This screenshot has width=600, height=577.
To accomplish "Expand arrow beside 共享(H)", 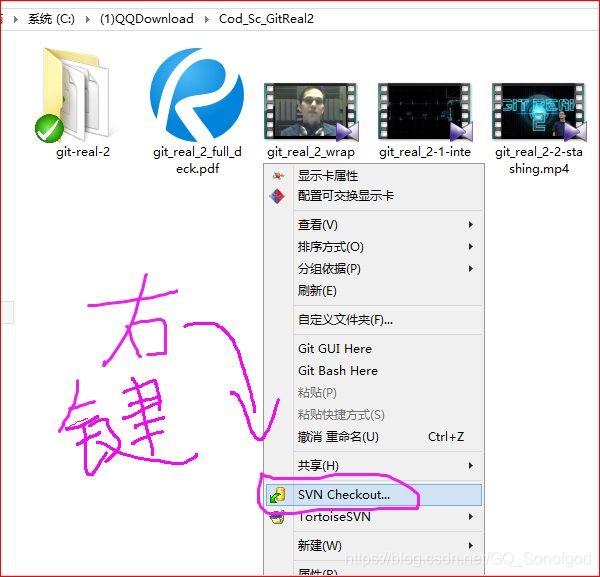I will (x=471, y=466).
